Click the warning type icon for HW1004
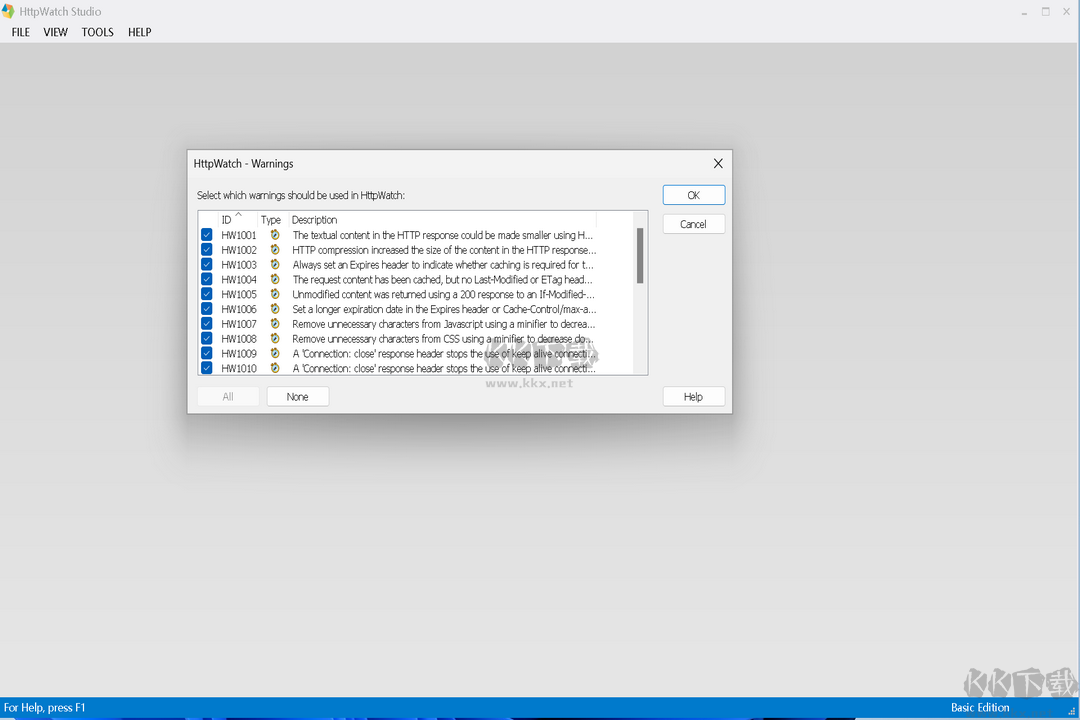1080x720 pixels. pyautogui.click(x=275, y=279)
